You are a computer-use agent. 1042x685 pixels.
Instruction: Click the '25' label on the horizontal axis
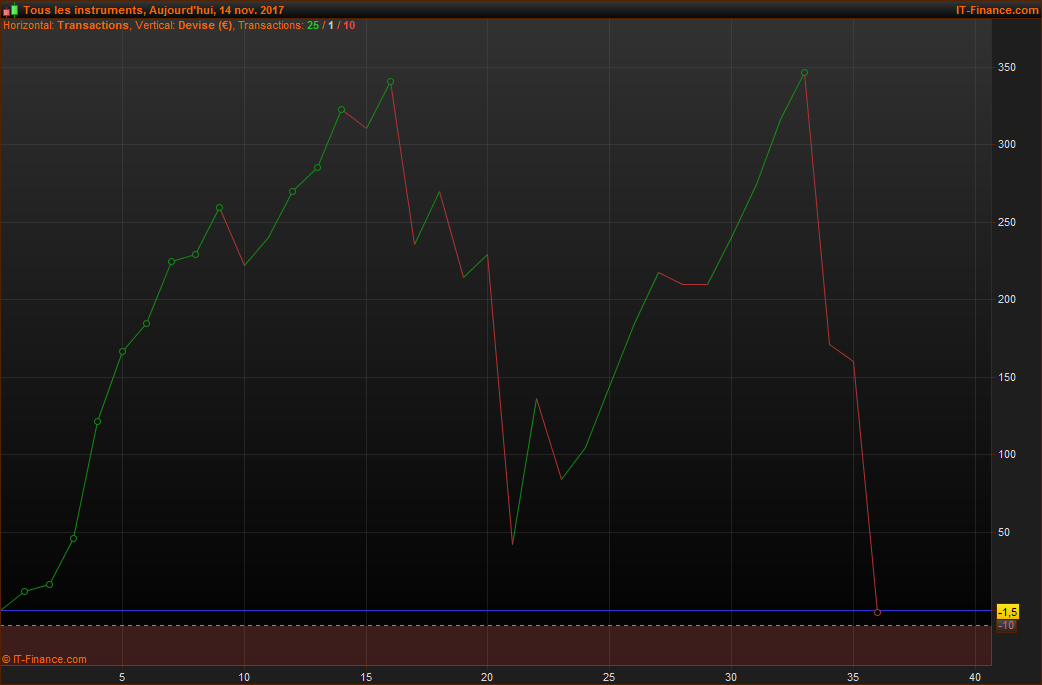[x=609, y=677]
